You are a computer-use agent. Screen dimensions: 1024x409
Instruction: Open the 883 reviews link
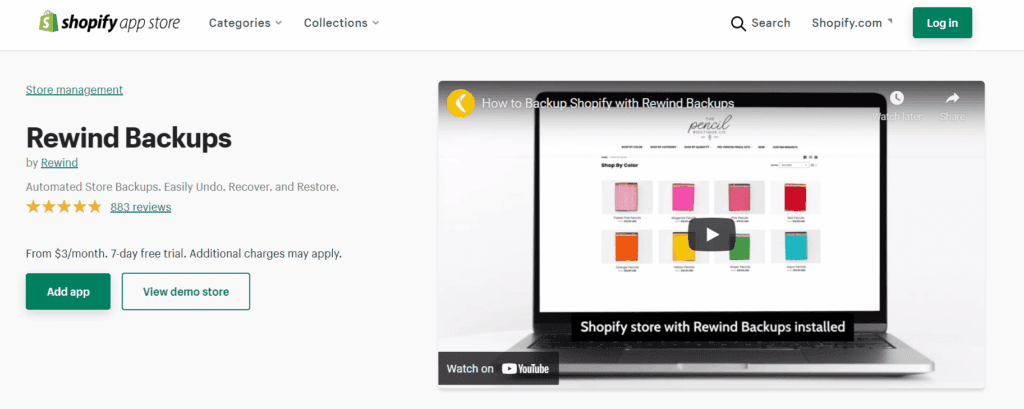pyautogui.click(x=140, y=207)
